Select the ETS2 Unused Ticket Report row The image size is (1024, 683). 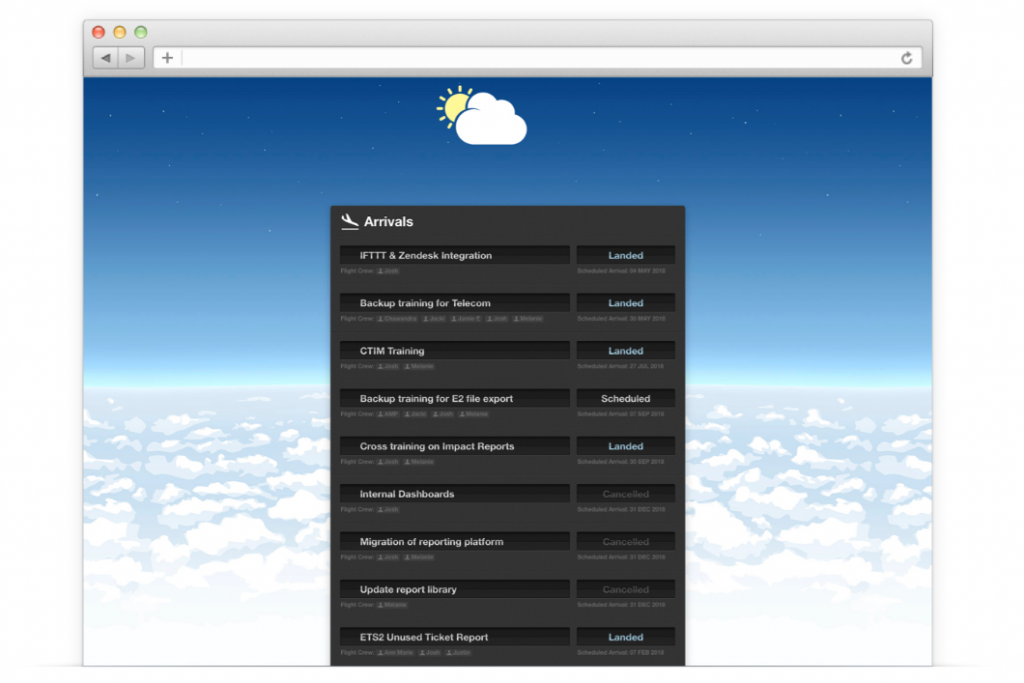pos(455,637)
